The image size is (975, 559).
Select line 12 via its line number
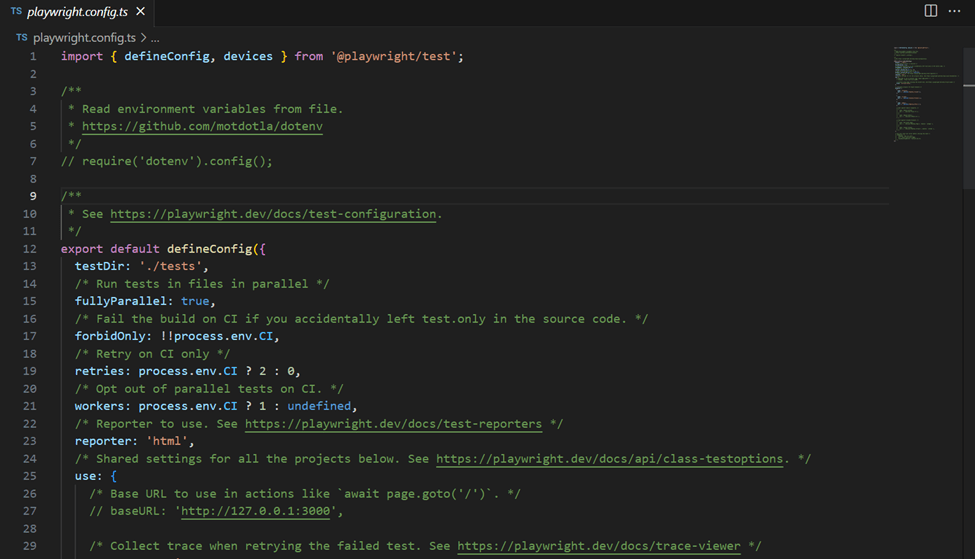[32, 249]
